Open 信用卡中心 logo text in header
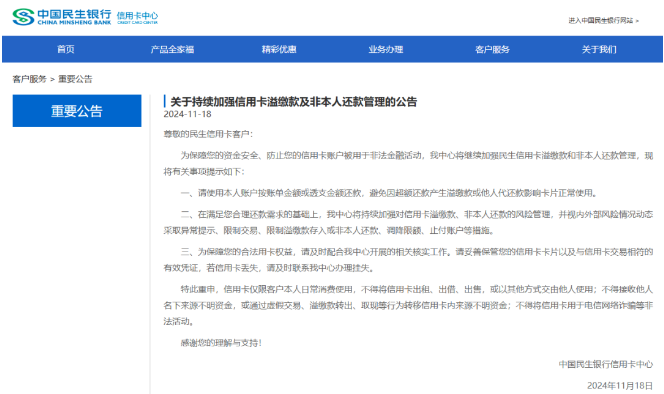Viewport: 664px width, 394px height. click(137, 17)
